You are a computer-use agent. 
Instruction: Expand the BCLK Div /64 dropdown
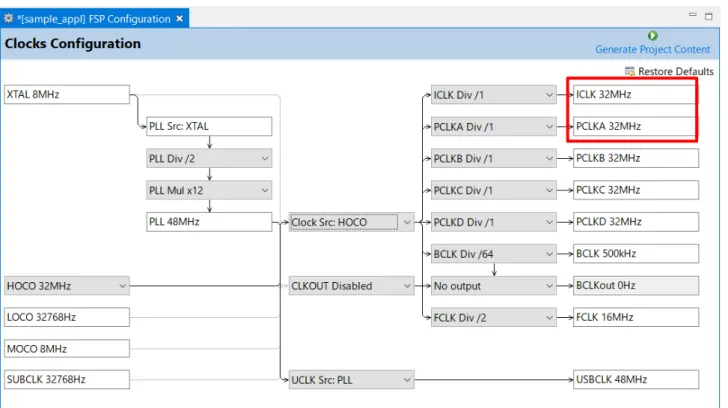point(494,254)
